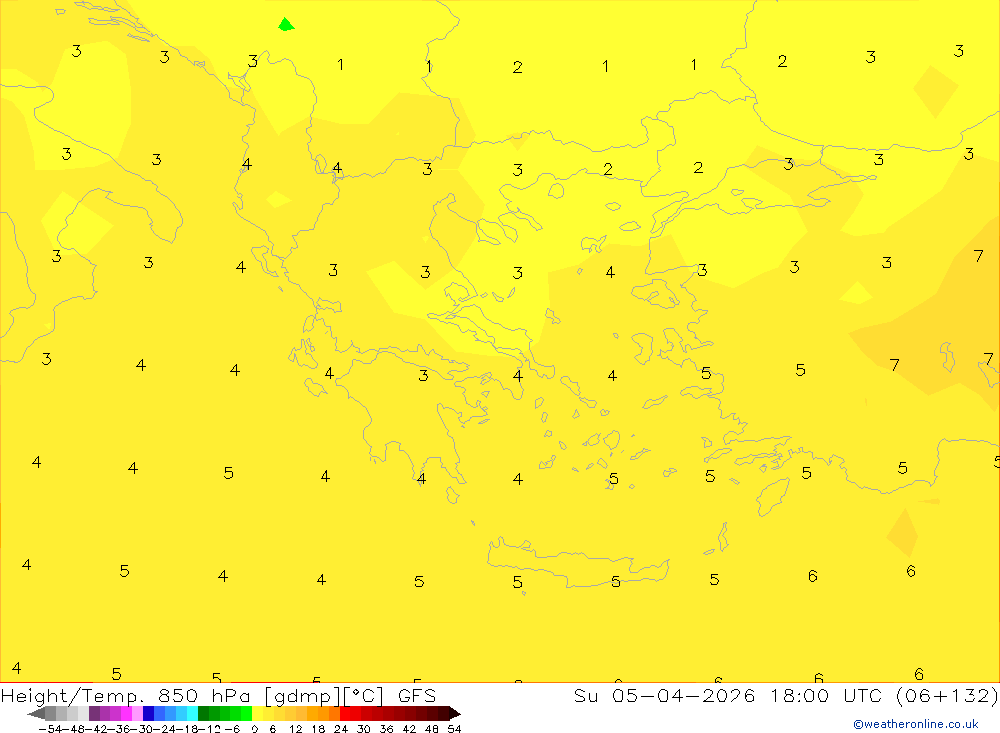
Task: Pick the light pink swatch in the legend
Action: (x=137, y=713)
